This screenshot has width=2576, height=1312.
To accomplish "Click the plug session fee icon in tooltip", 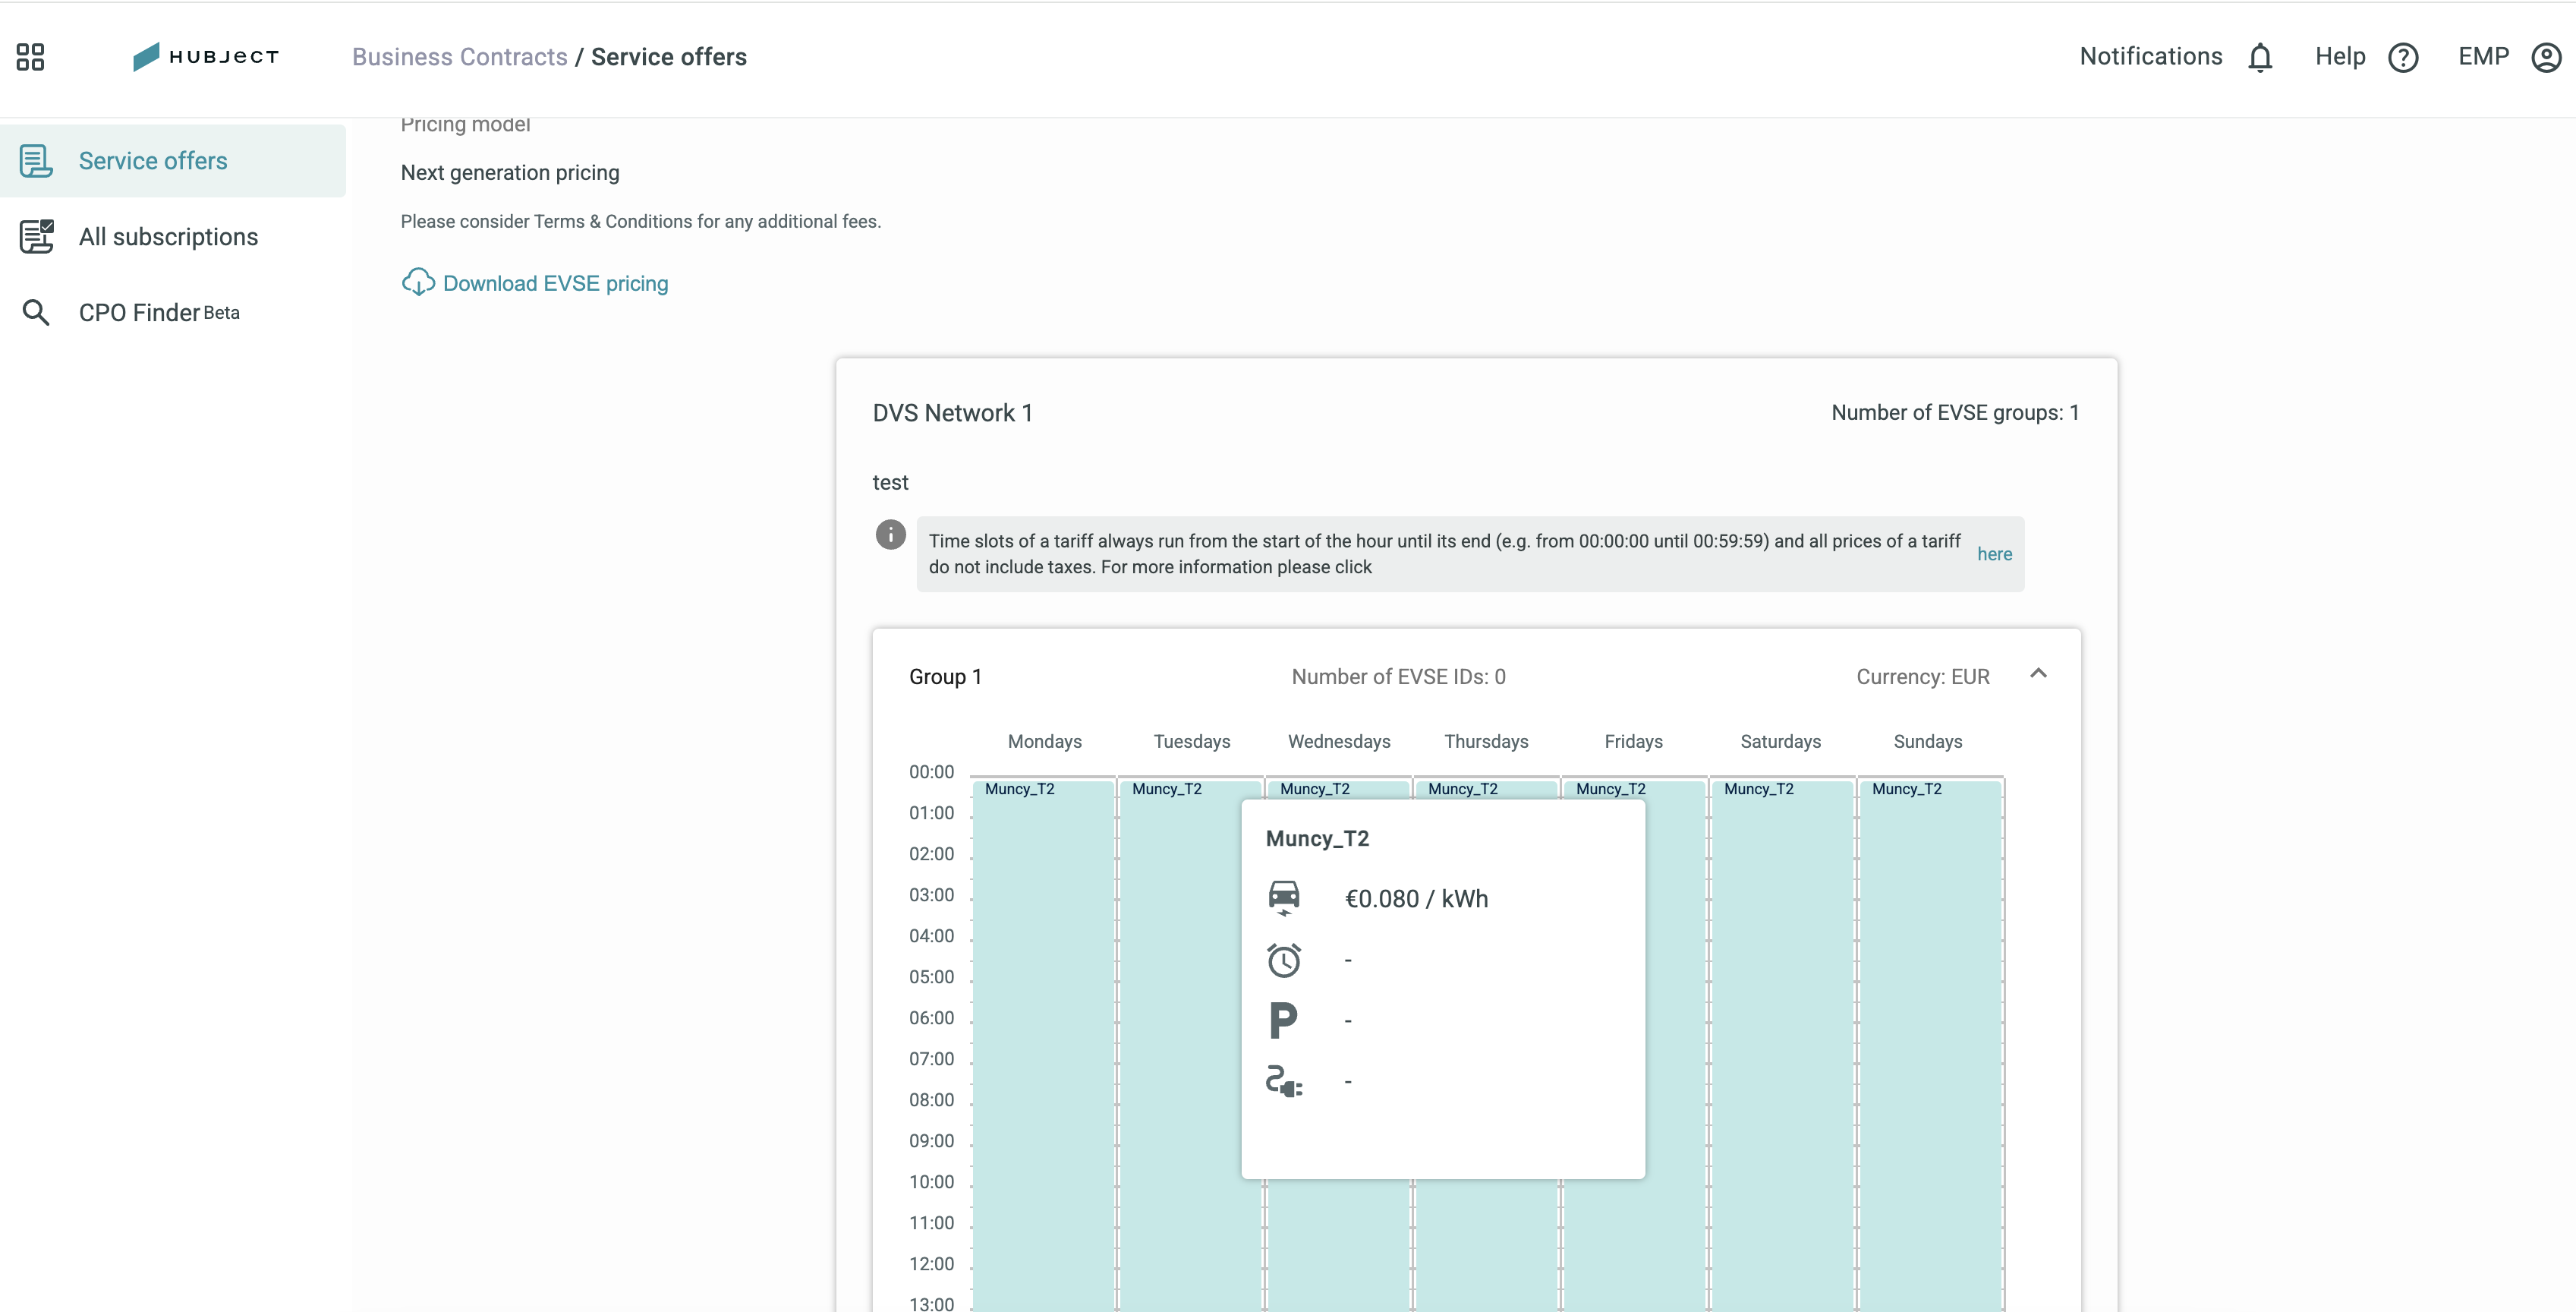I will [1284, 1082].
